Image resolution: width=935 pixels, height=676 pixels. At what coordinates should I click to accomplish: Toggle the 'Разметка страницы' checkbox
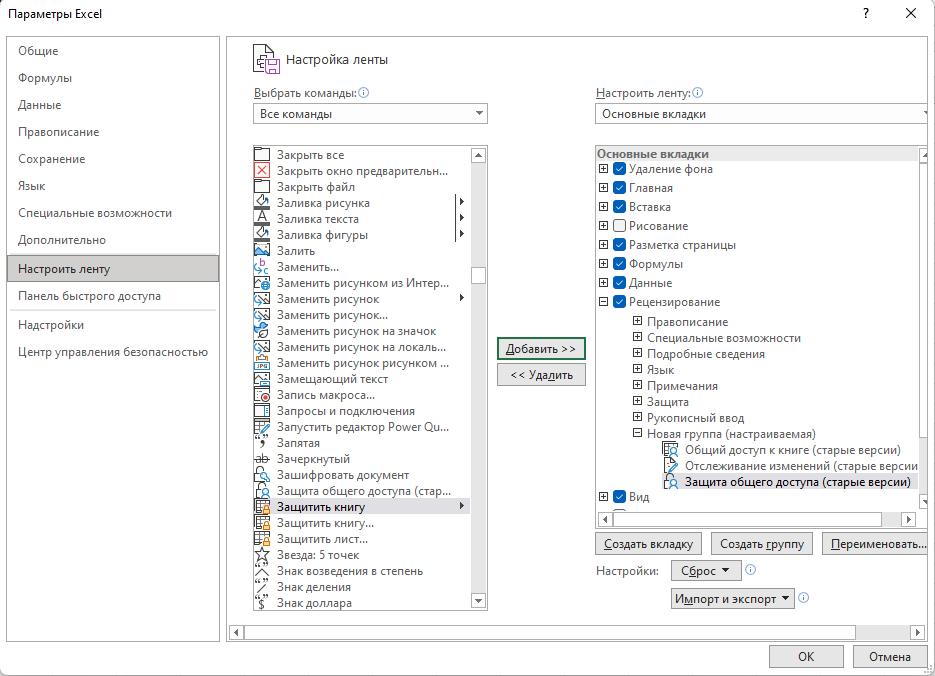tap(620, 245)
